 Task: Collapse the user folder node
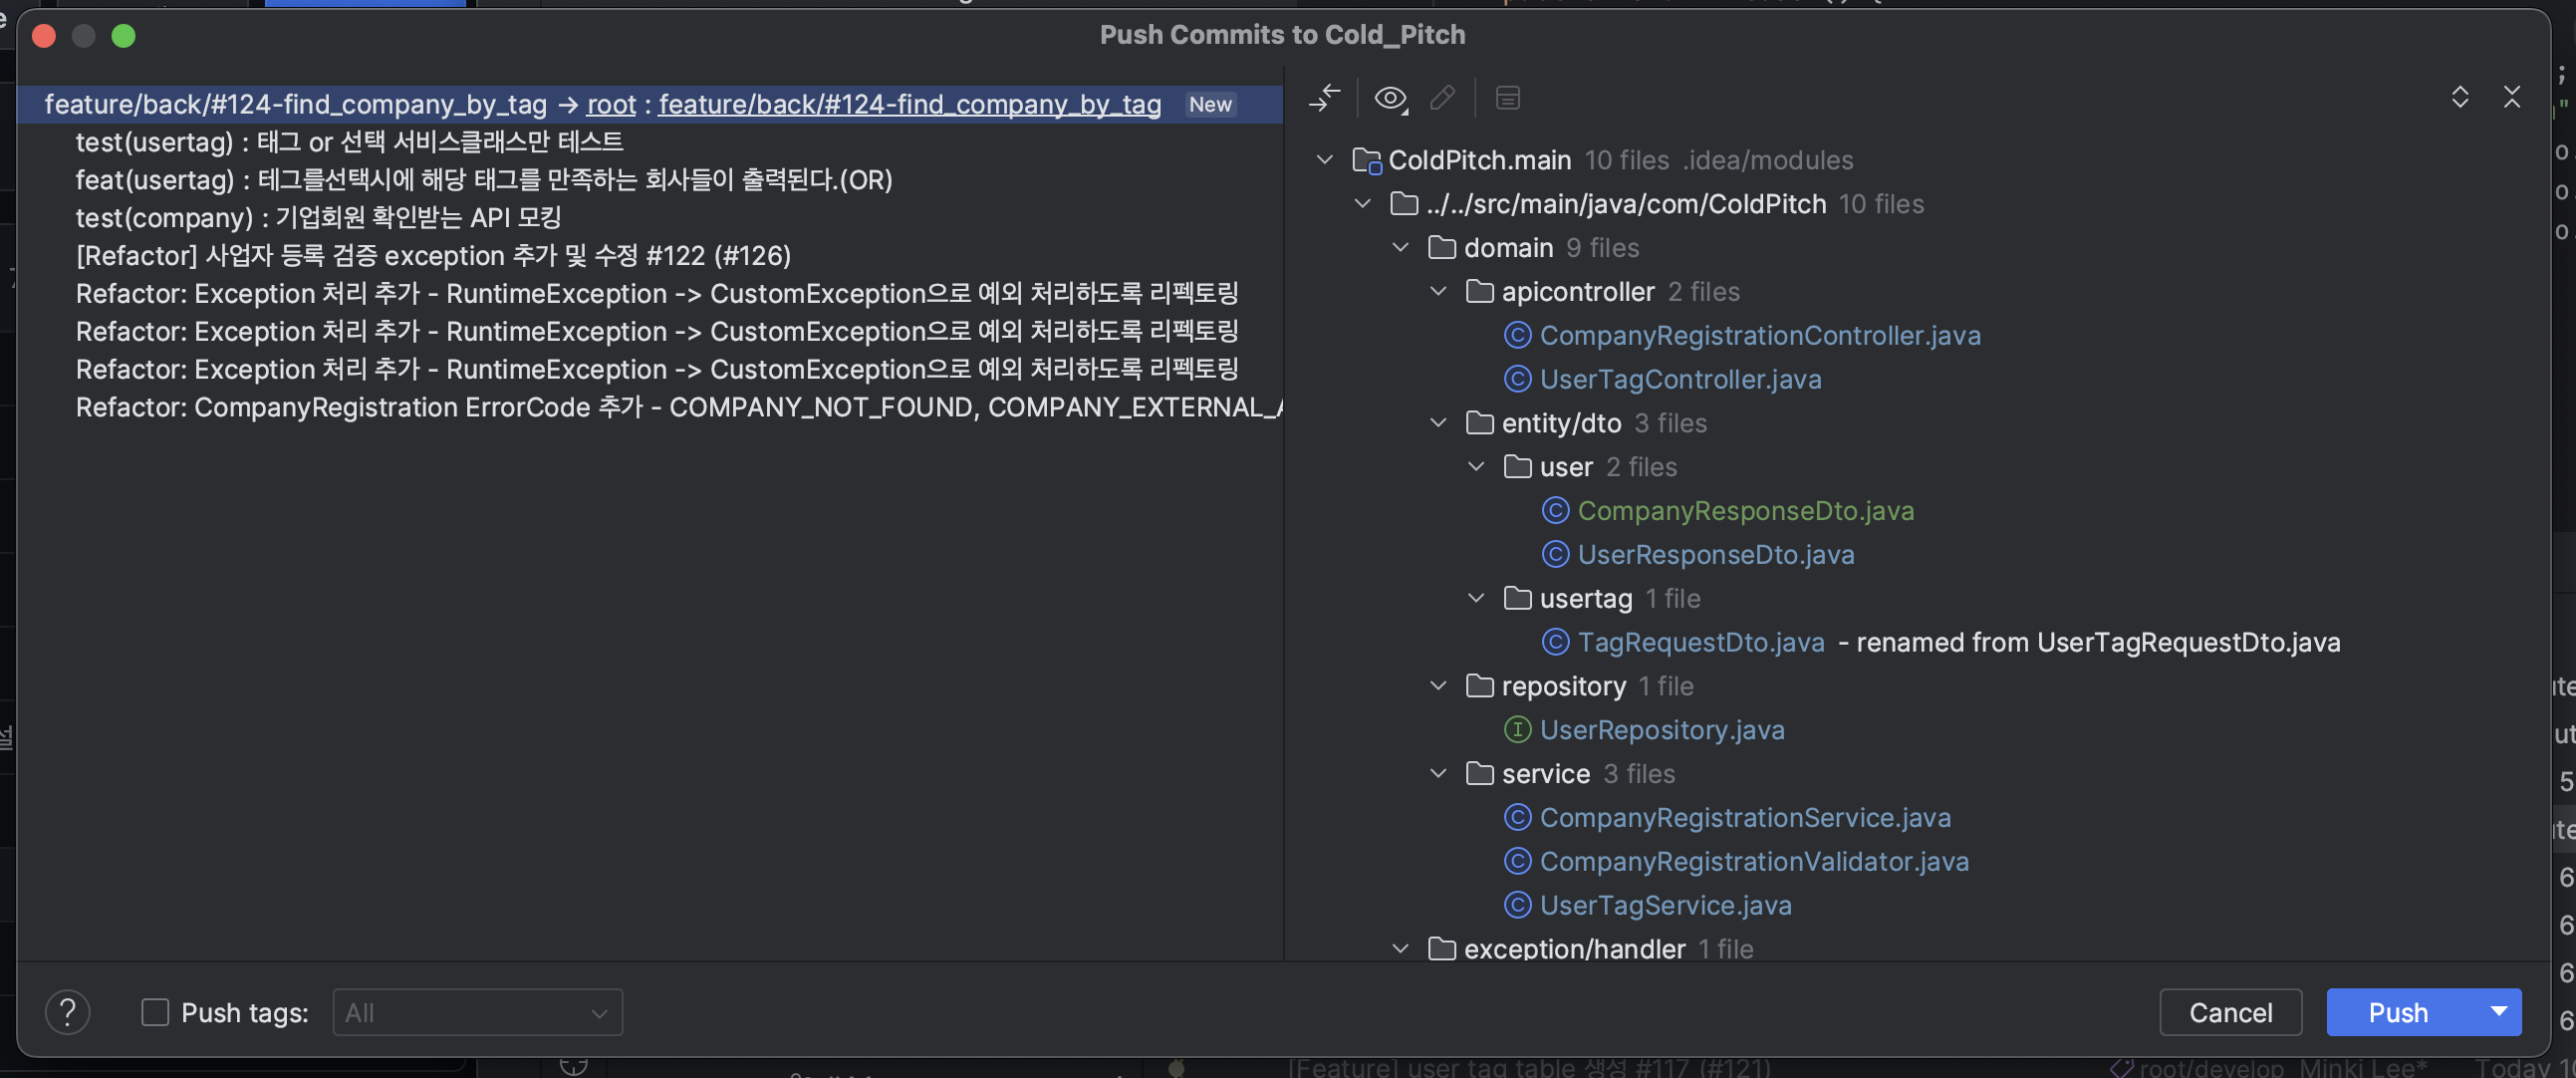(1477, 467)
